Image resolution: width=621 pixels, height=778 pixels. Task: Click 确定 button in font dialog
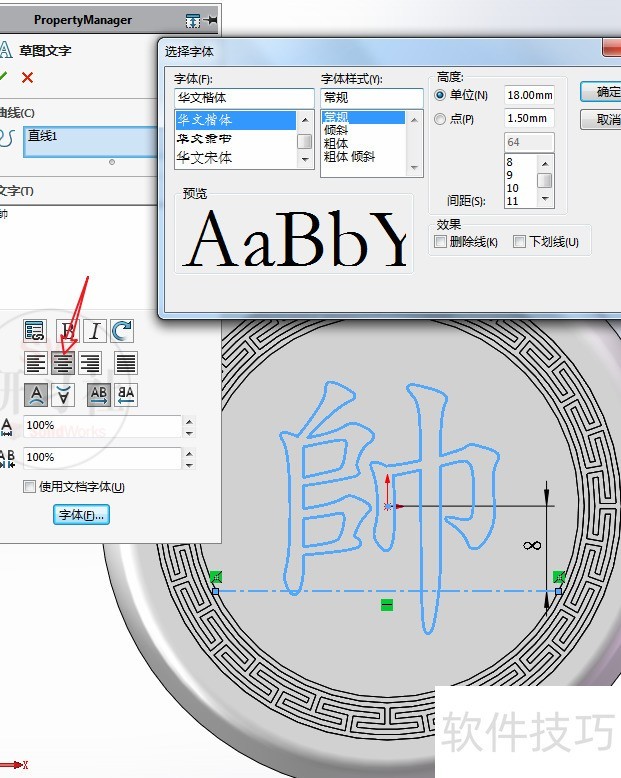[x=601, y=92]
